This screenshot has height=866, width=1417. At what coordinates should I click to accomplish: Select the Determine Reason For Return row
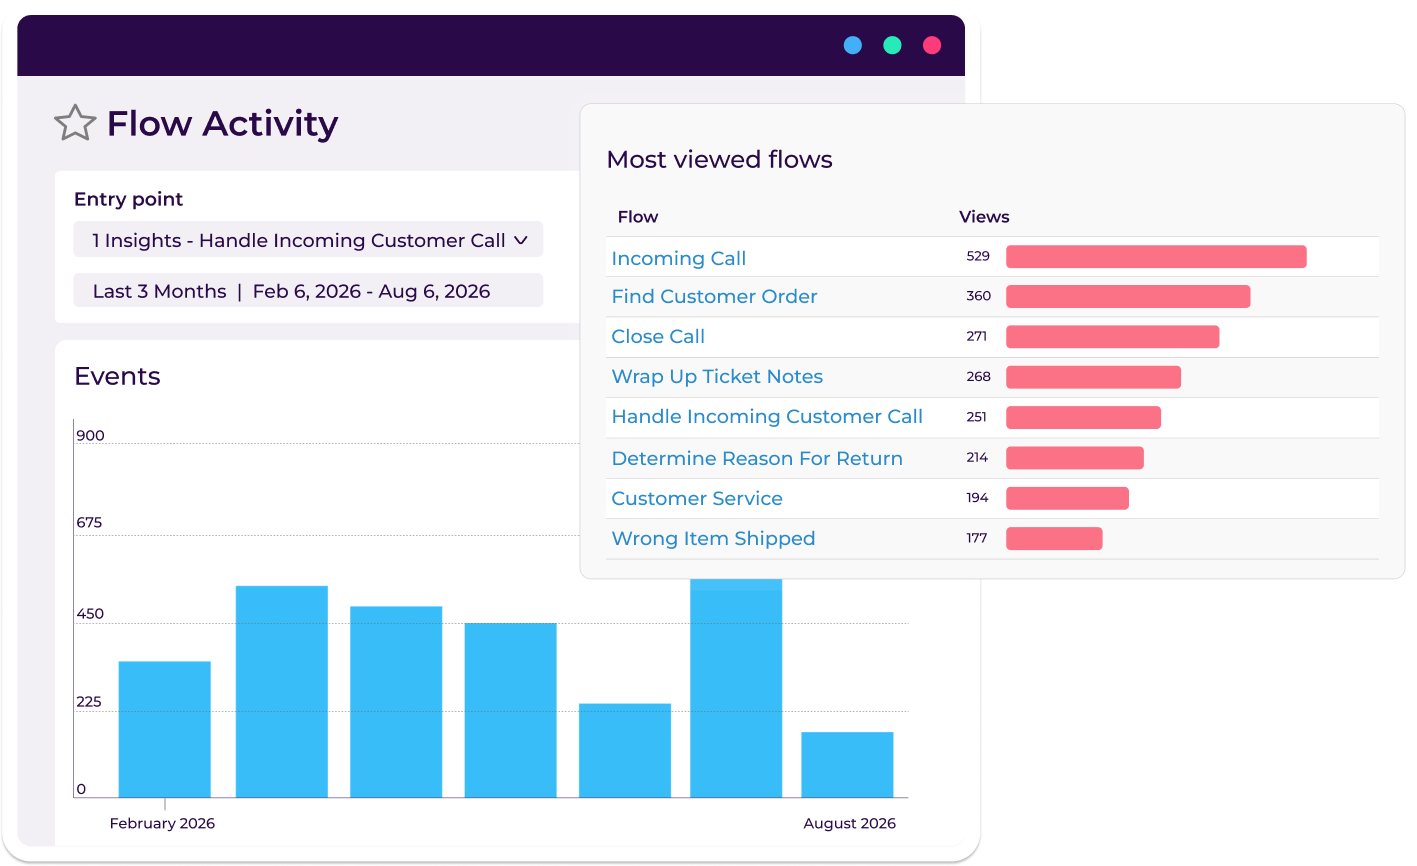757,458
